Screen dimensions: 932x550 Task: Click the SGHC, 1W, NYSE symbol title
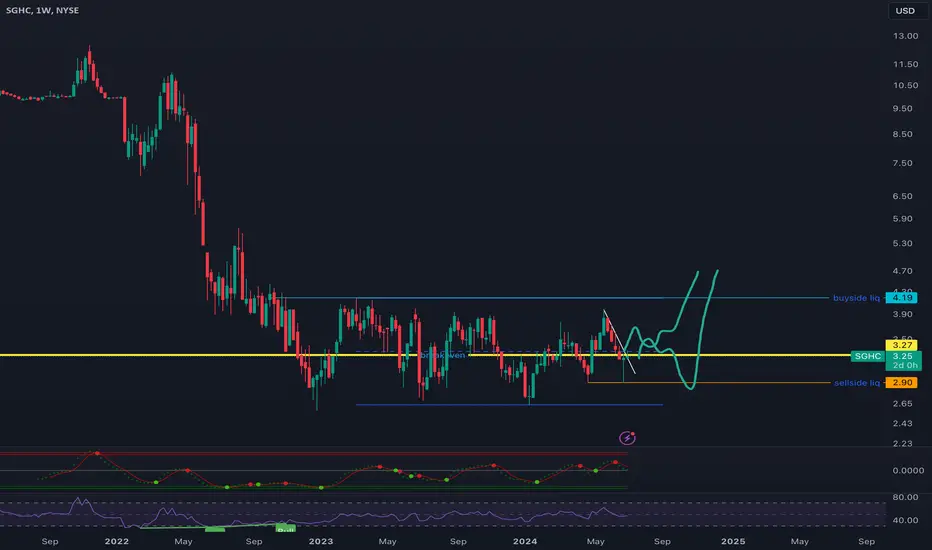[42, 10]
